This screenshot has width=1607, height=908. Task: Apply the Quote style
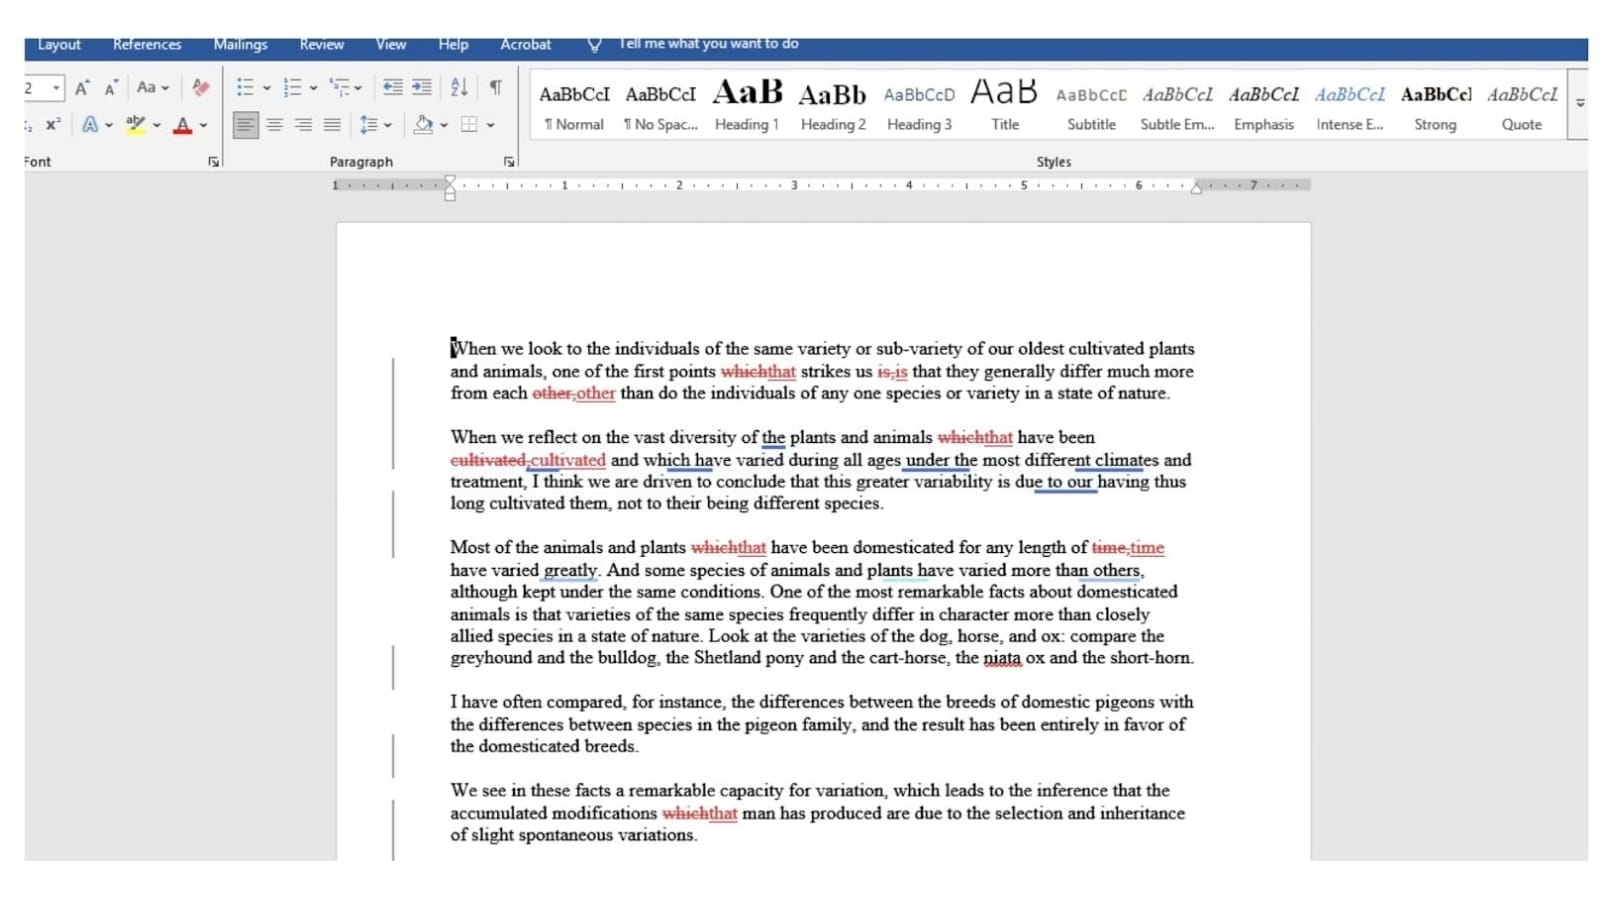click(1522, 106)
